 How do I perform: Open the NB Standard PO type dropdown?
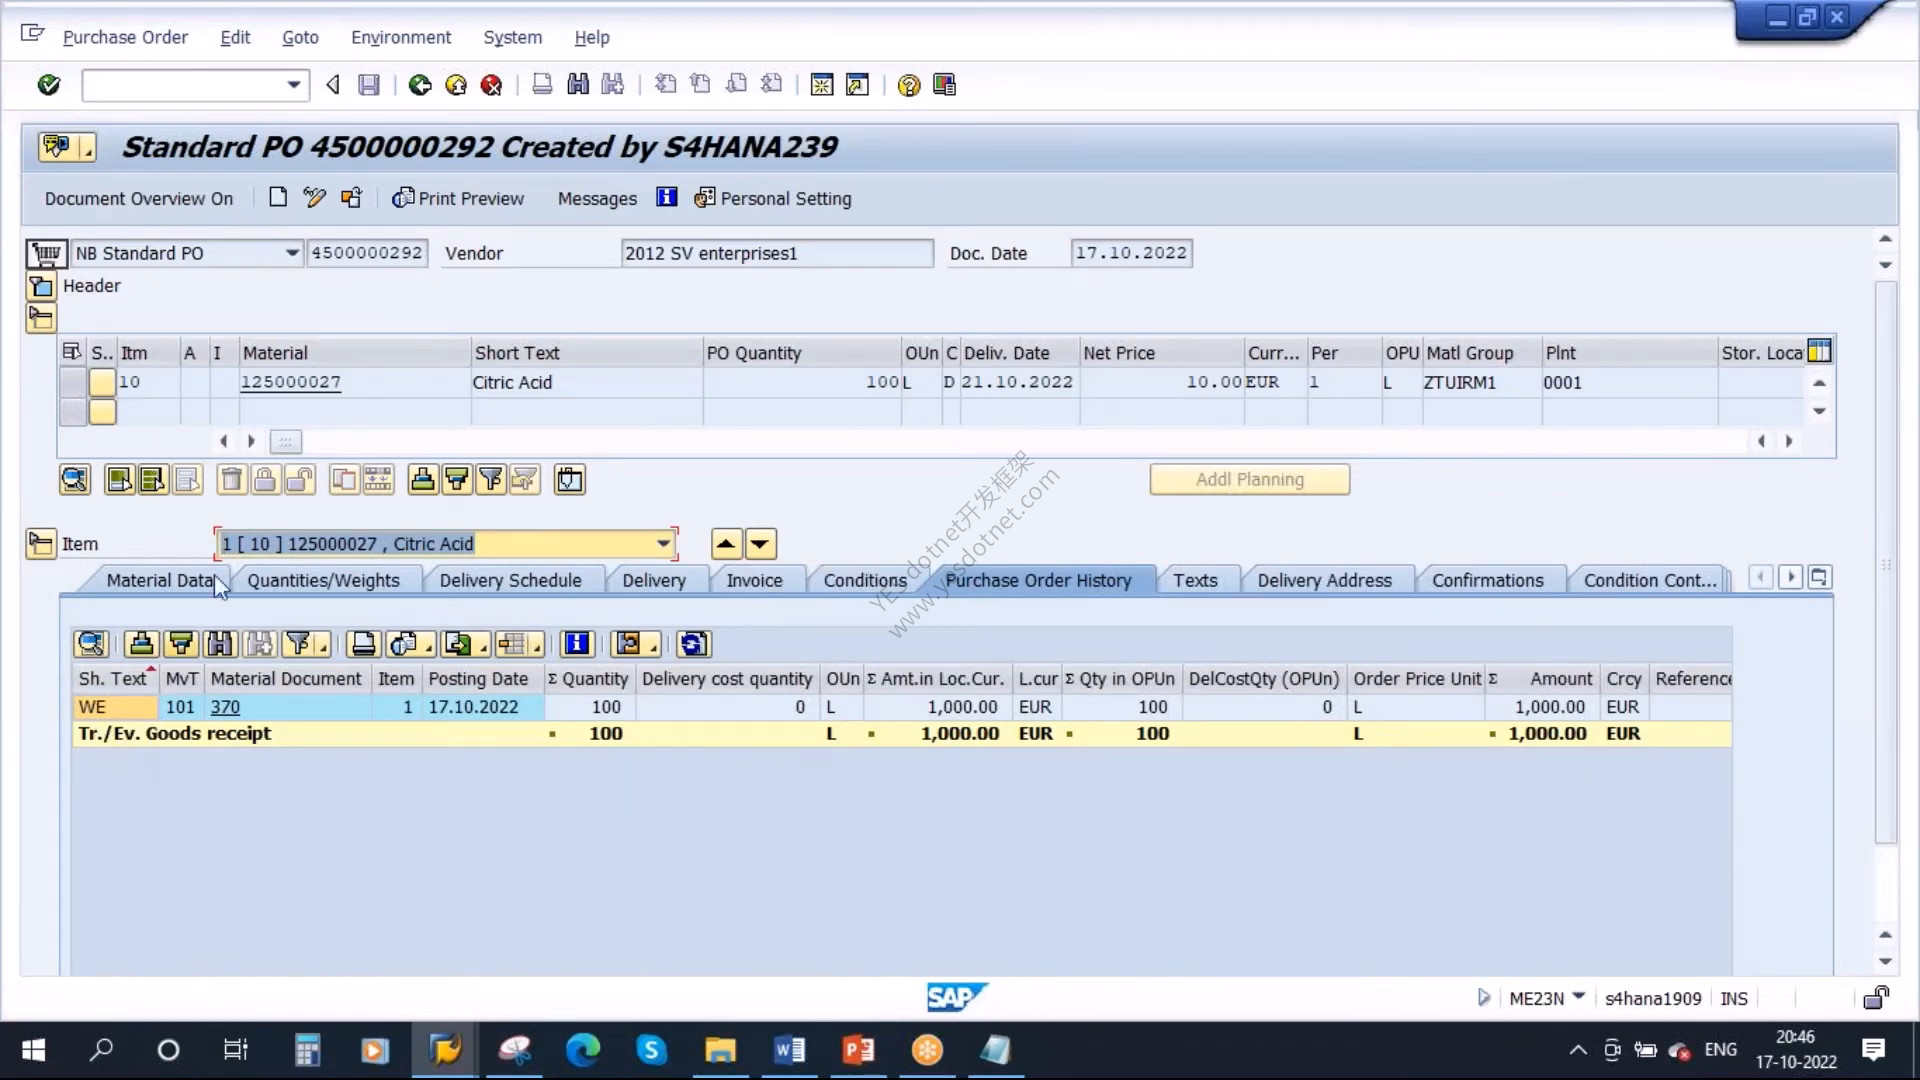pos(291,254)
